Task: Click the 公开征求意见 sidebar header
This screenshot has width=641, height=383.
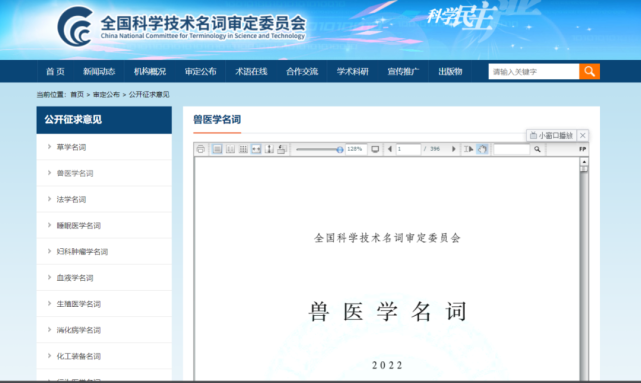Action: [104, 120]
